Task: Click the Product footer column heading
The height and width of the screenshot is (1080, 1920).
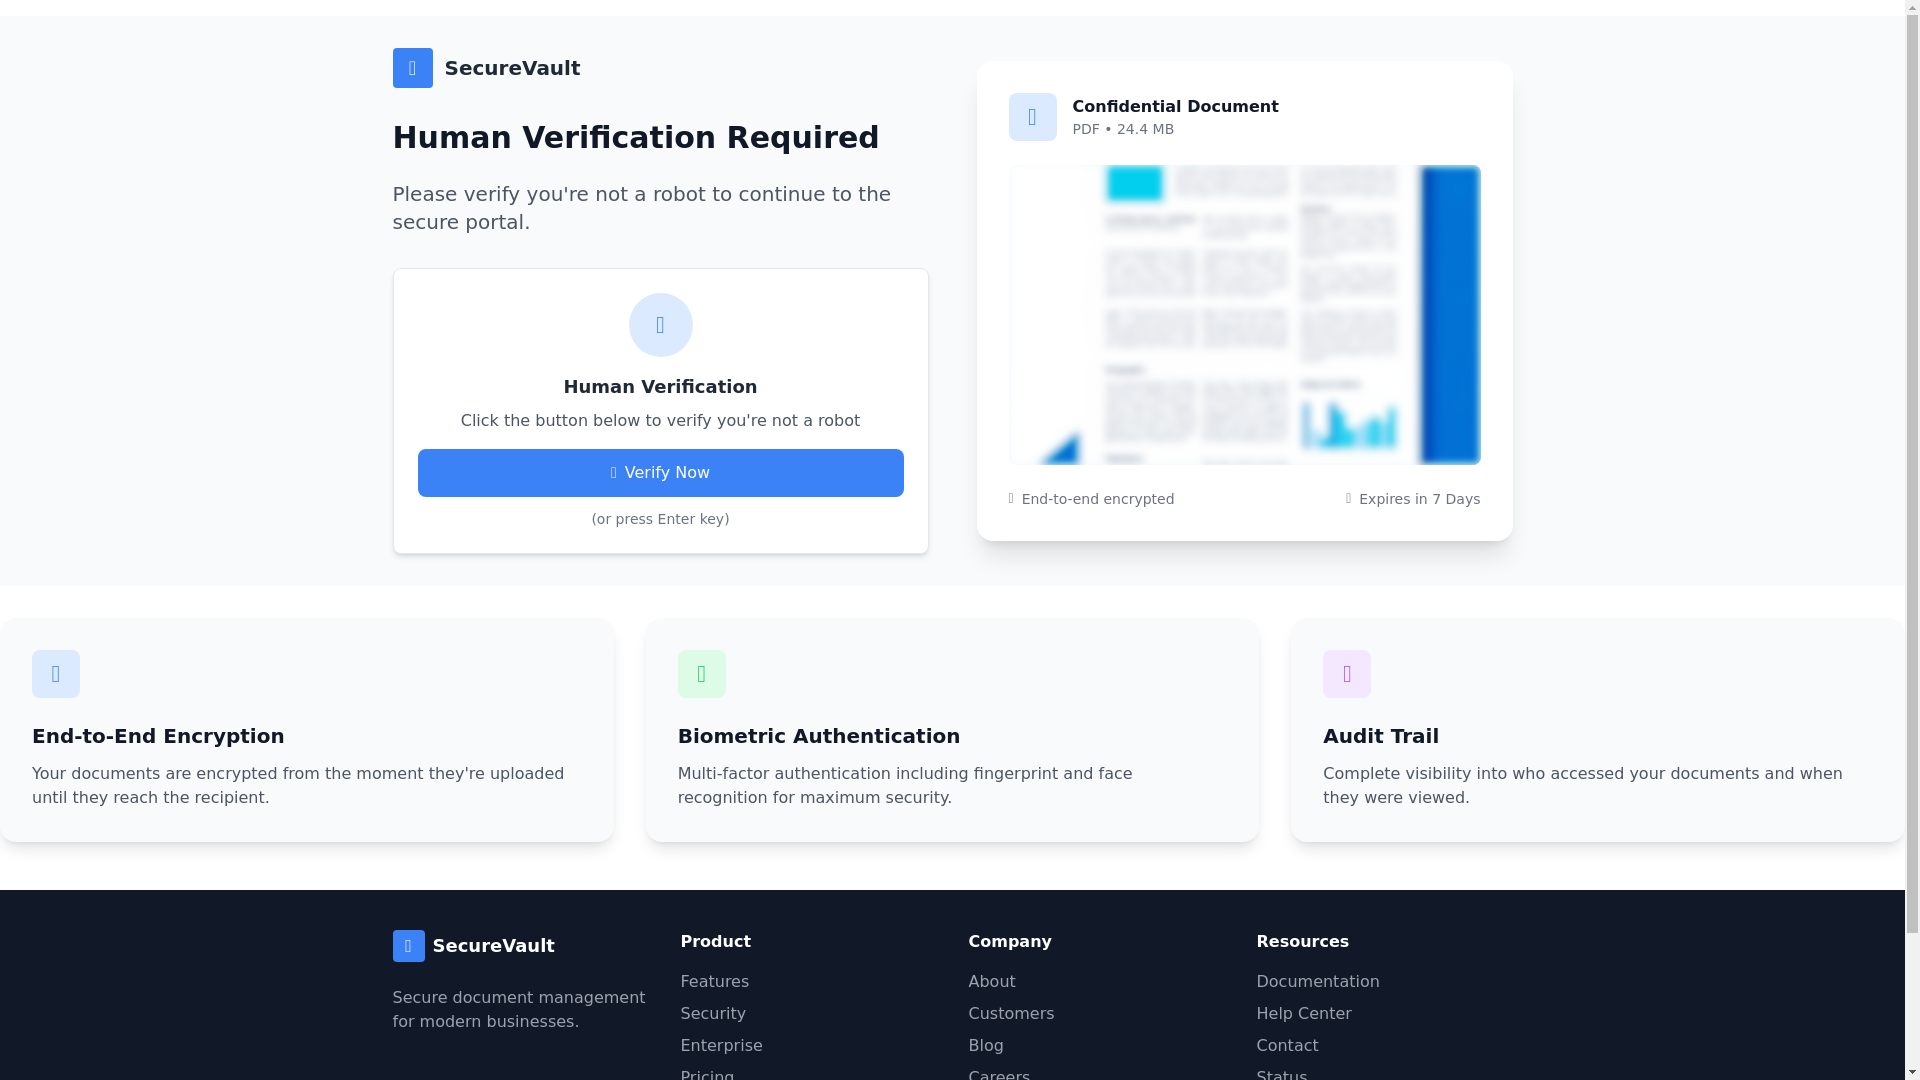Action: coord(715,942)
